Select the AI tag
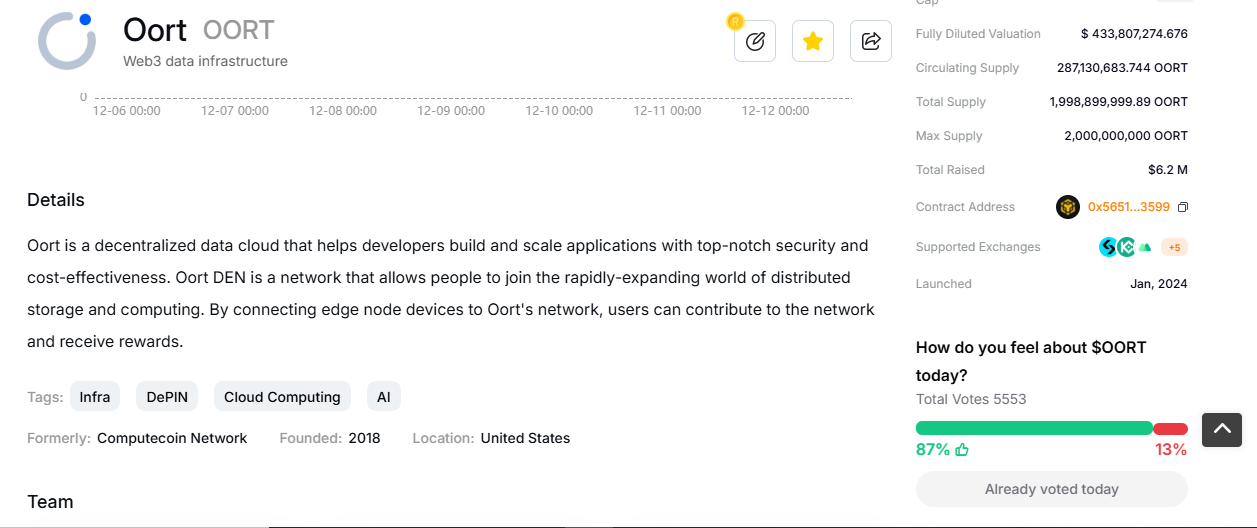Viewport: 1257px width, 528px height. [x=384, y=397]
